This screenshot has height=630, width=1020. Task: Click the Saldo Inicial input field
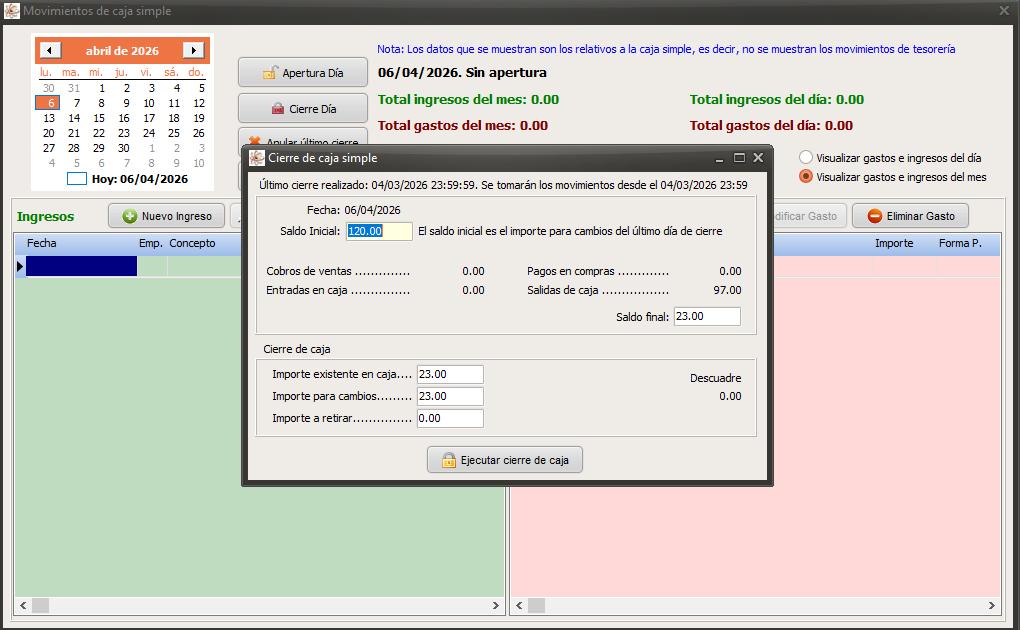379,231
